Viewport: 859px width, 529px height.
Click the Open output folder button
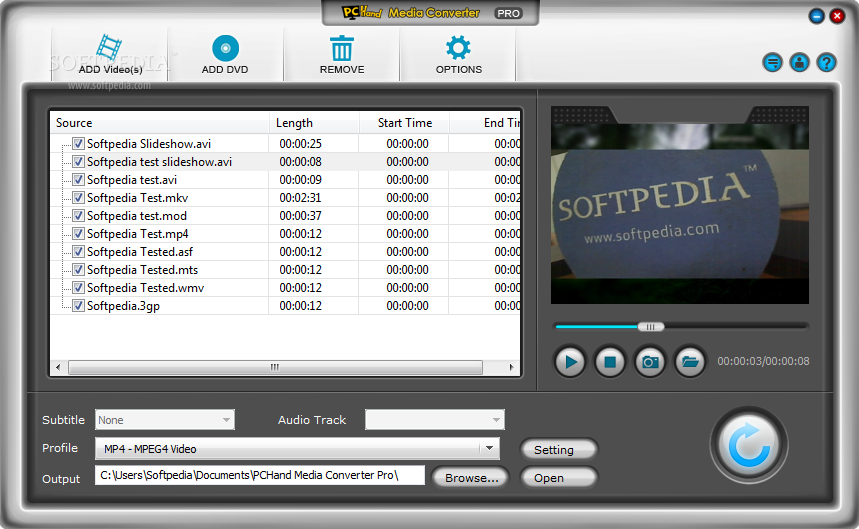[x=558, y=478]
